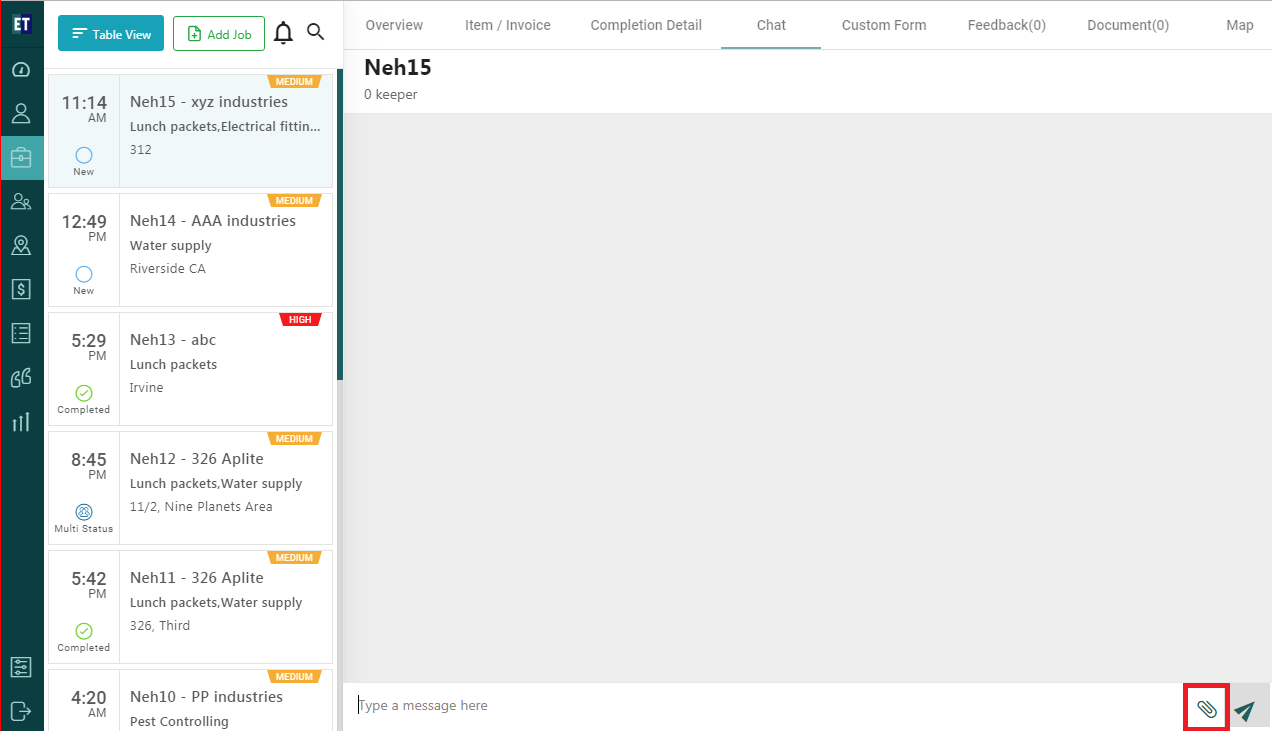The width and height of the screenshot is (1272, 731).
Task: Click the MEDIUM priority badge on Neh15
Action: (x=294, y=82)
